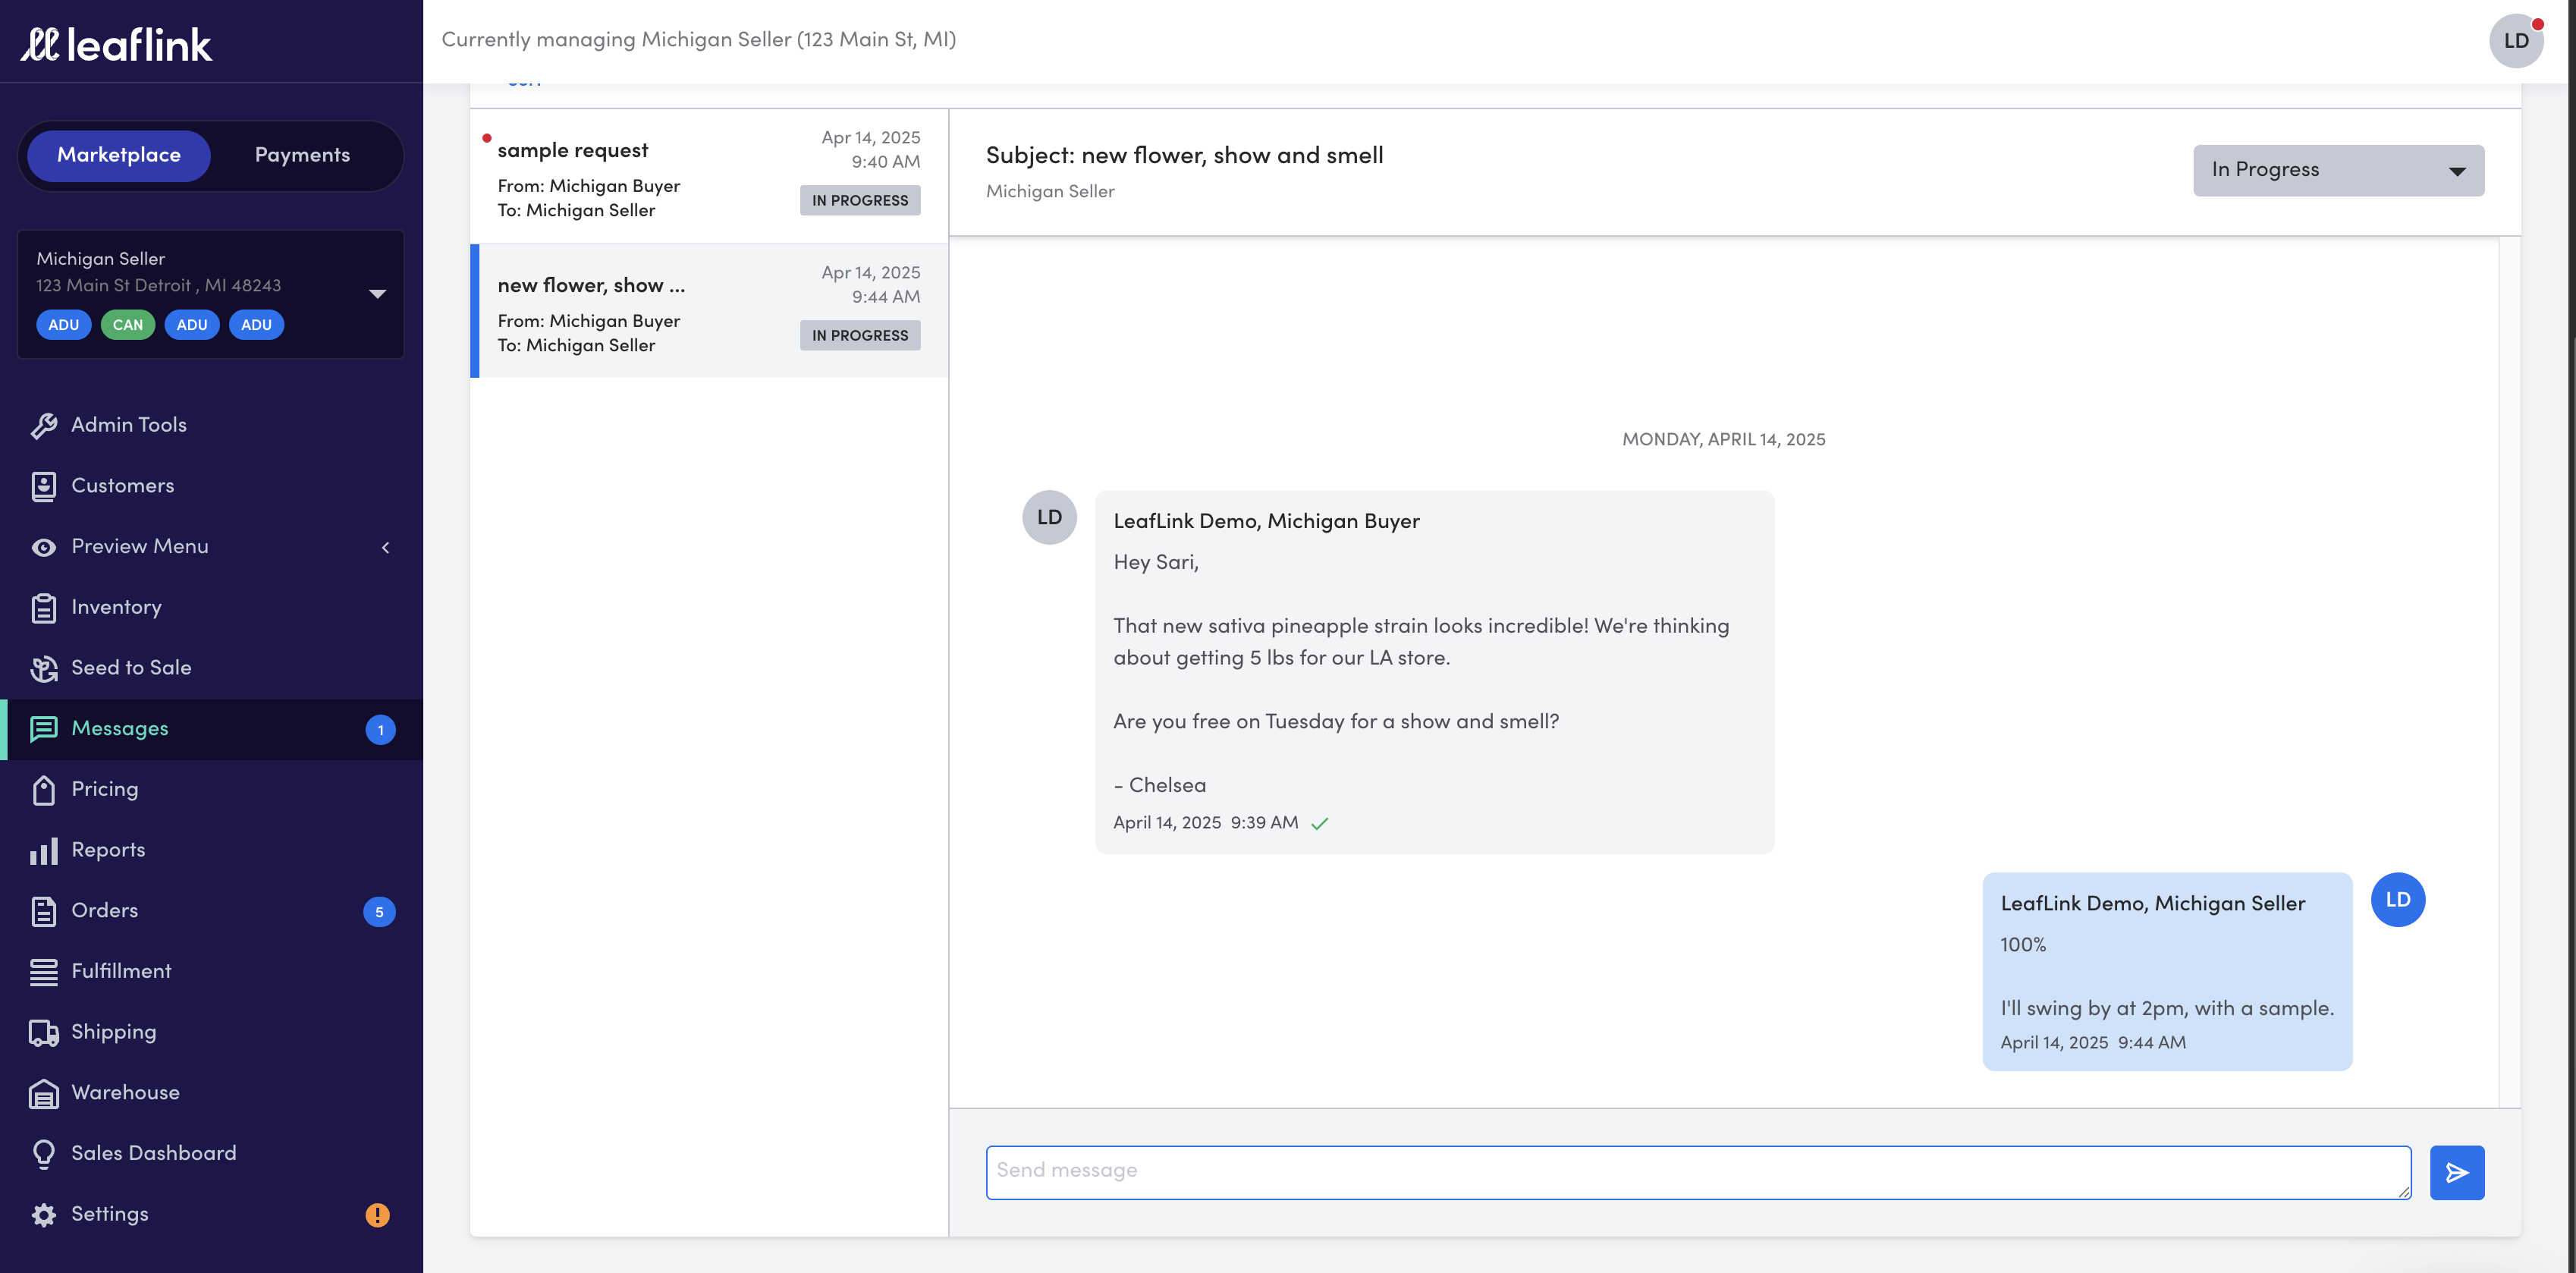Navigate to Fulfillment
The height and width of the screenshot is (1273, 2576).
211,971
